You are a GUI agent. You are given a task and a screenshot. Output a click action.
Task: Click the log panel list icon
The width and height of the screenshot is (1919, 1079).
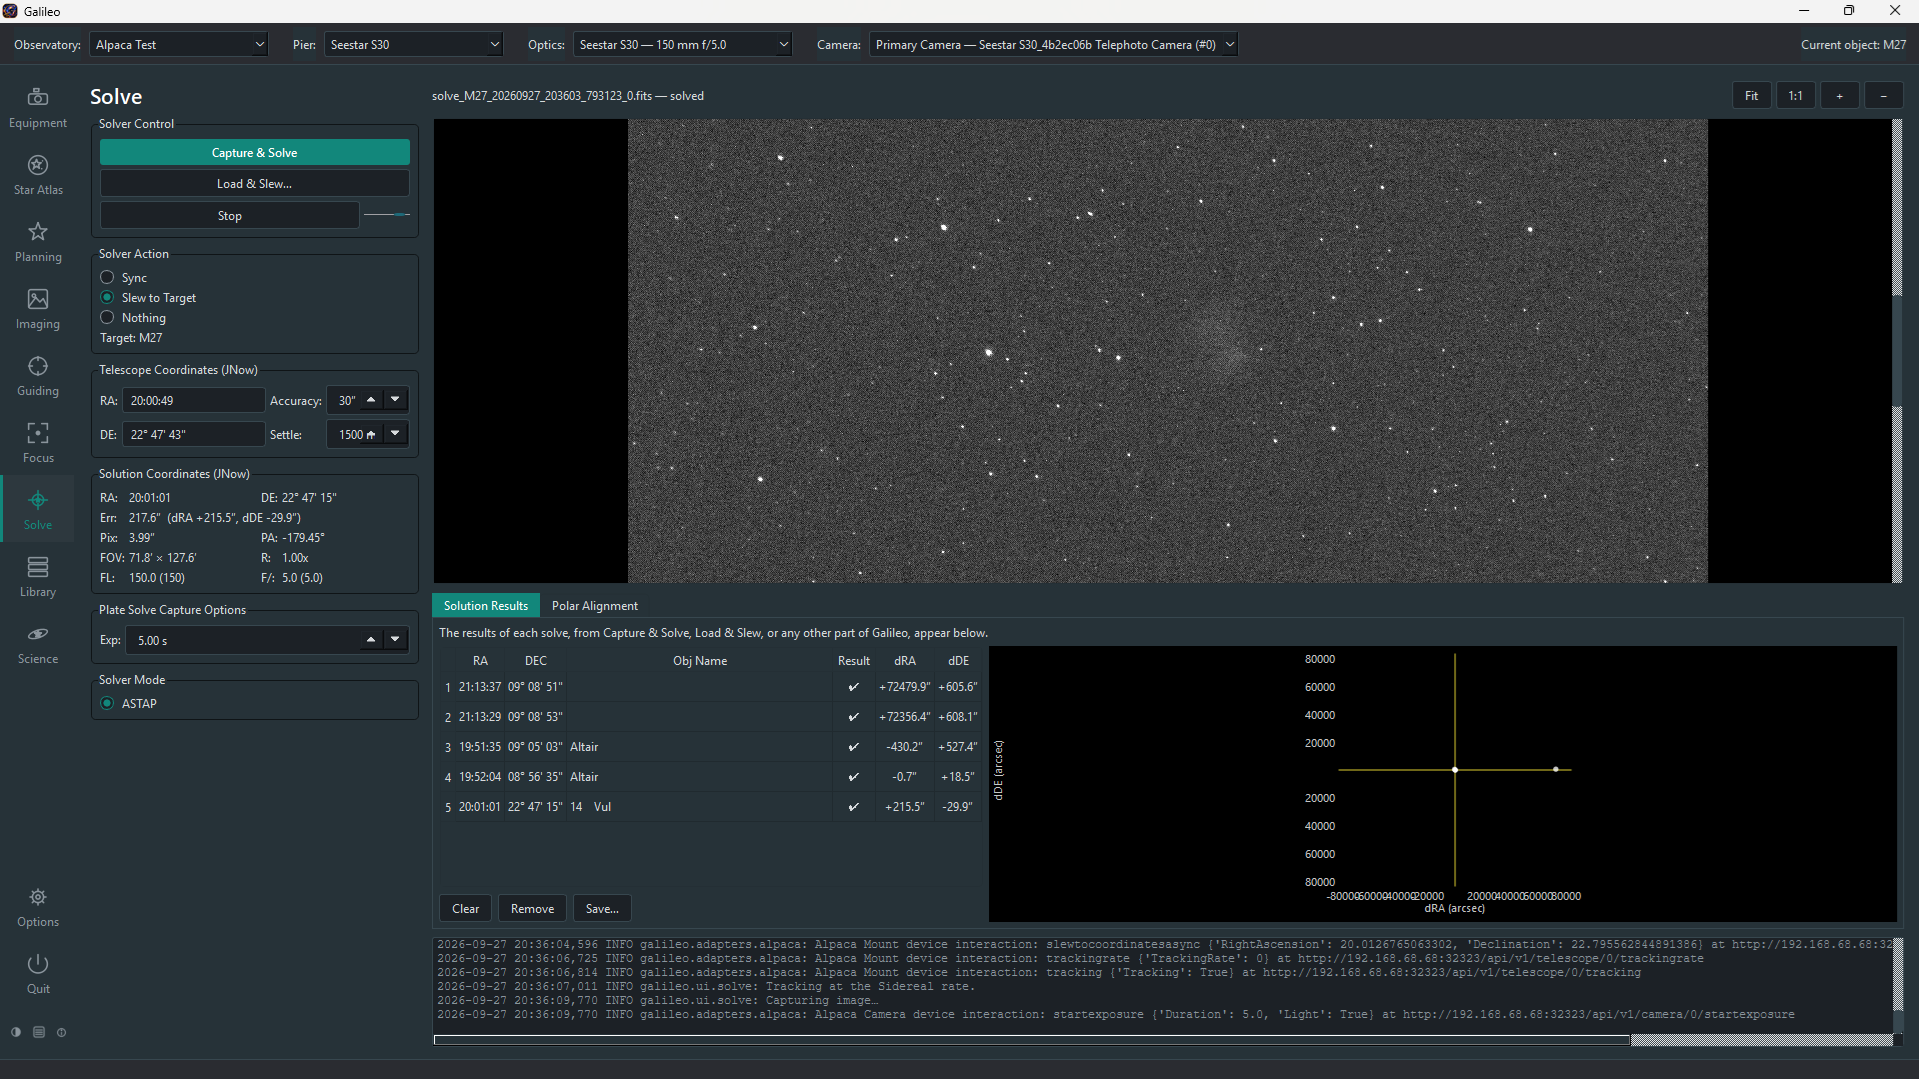[39, 1032]
